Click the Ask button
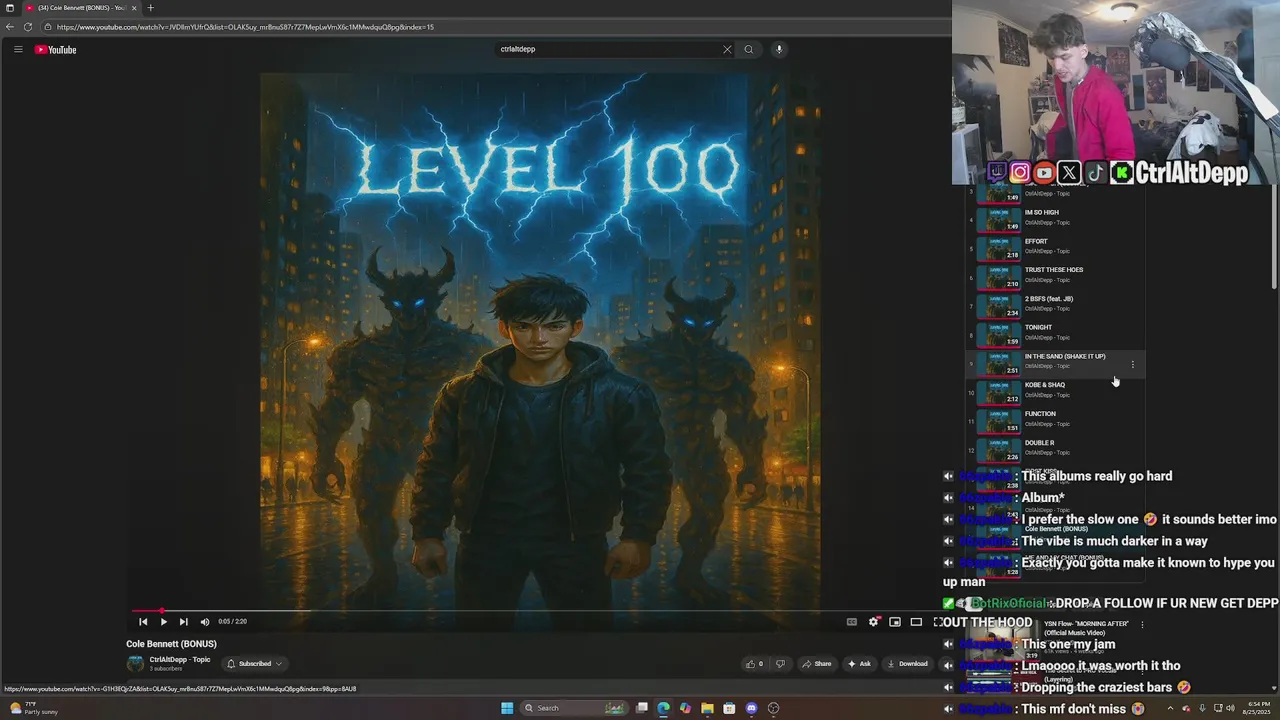The width and height of the screenshot is (1280, 720). point(859,664)
